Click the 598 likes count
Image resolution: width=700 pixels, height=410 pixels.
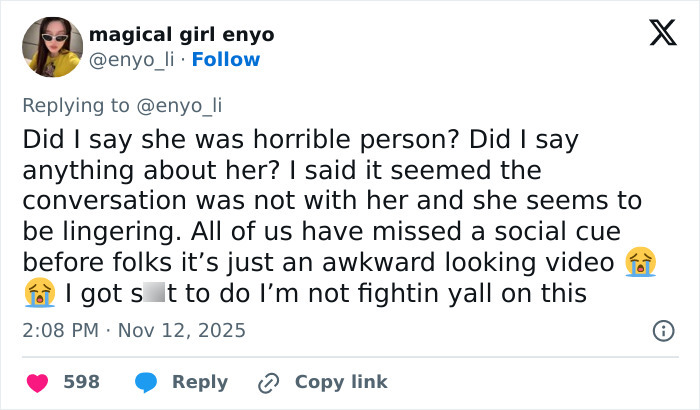pos(81,382)
